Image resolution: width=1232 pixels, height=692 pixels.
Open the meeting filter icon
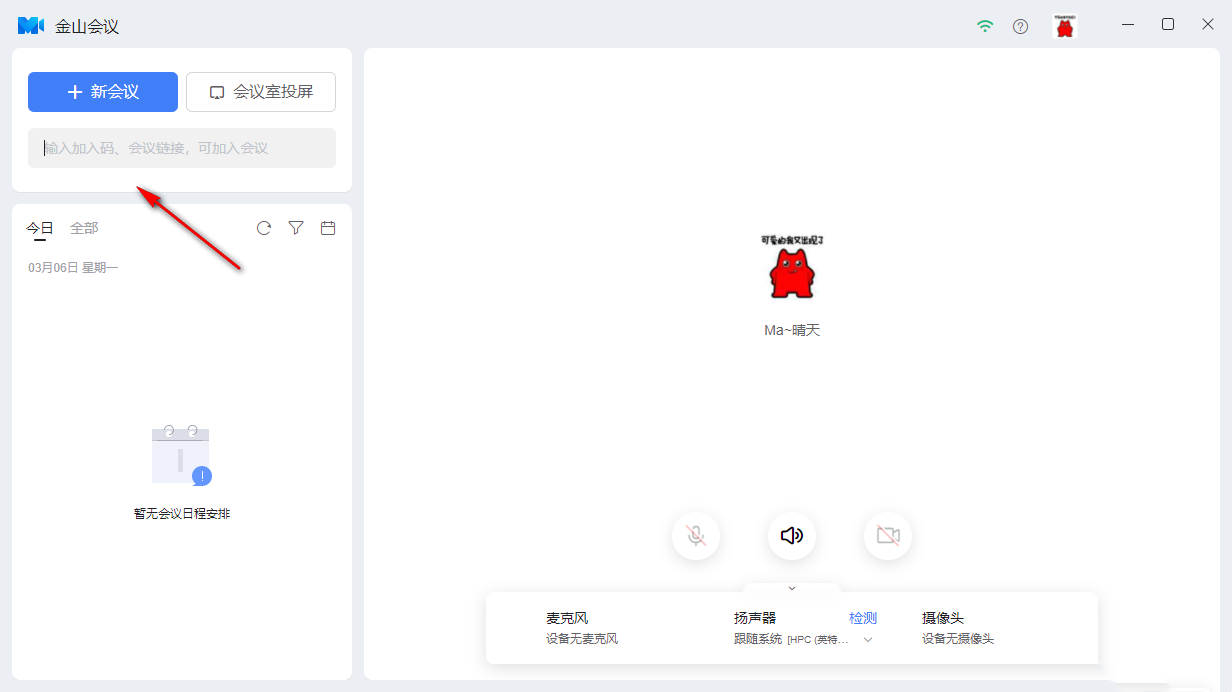click(296, 228)
